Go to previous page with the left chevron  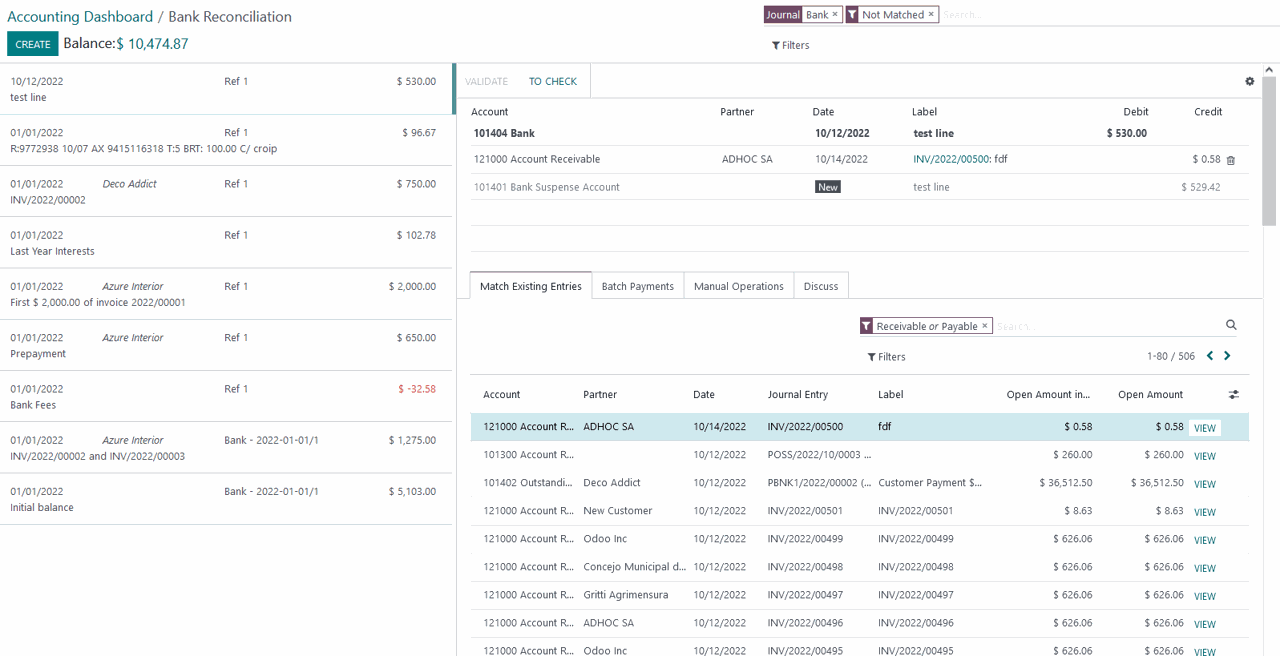(1210, 355)
